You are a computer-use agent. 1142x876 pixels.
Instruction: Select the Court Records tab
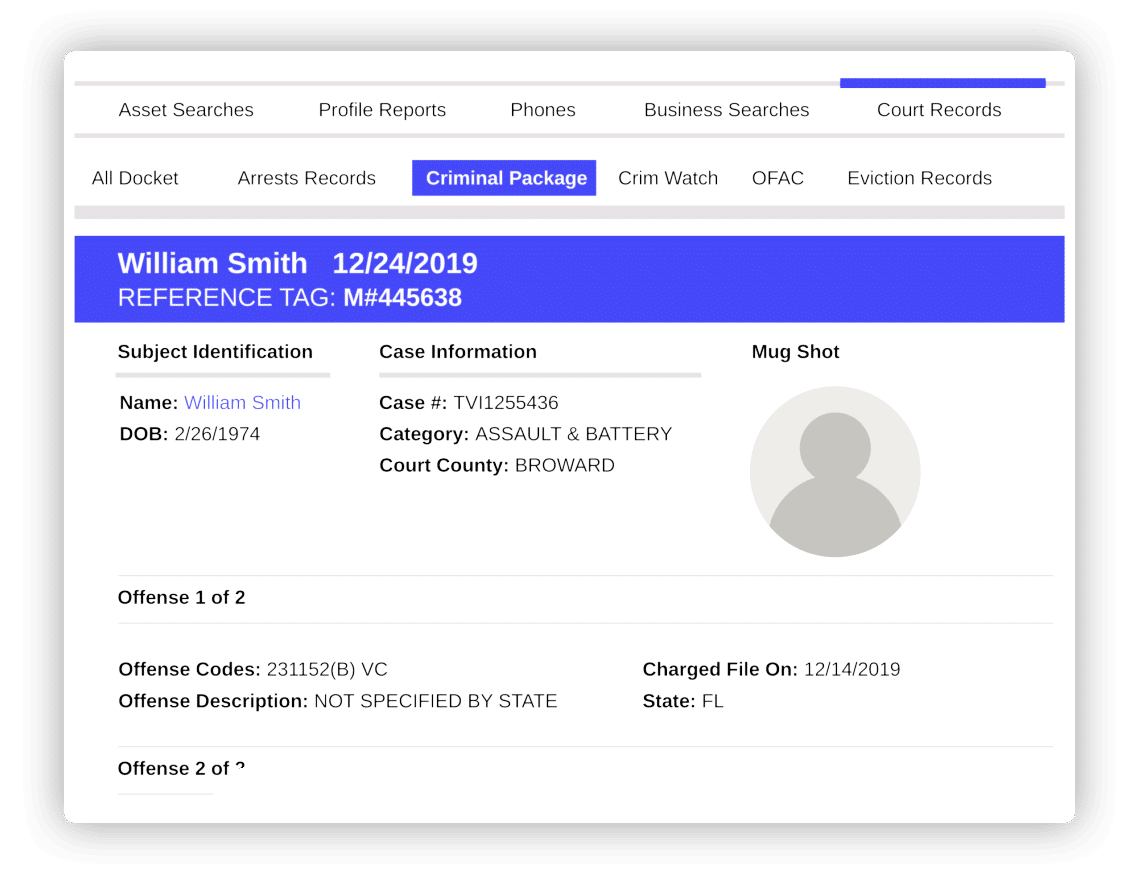pos(939,110)
